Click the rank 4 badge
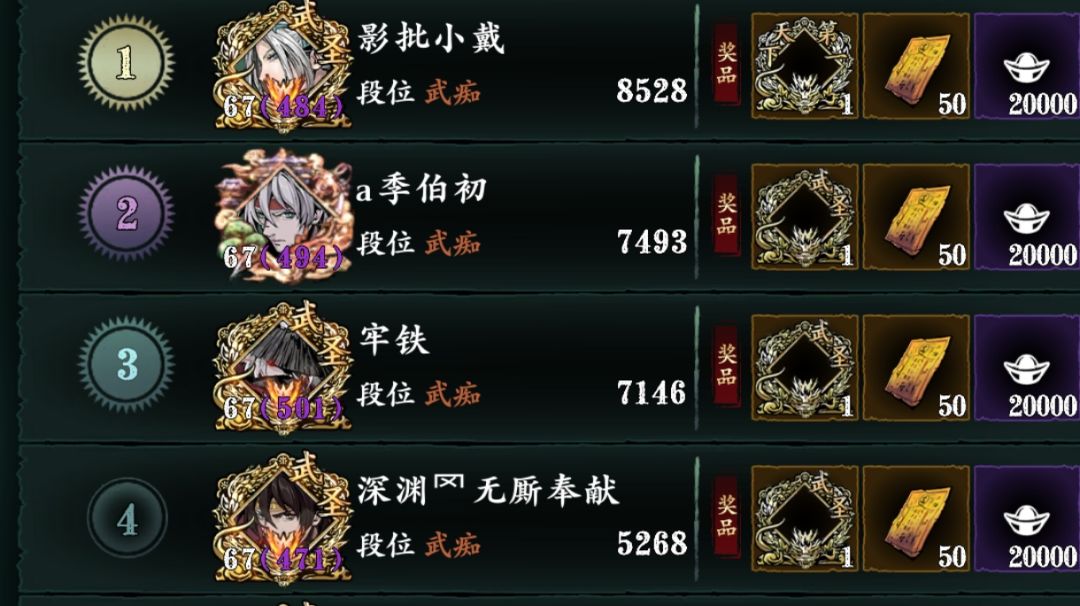 127,518
